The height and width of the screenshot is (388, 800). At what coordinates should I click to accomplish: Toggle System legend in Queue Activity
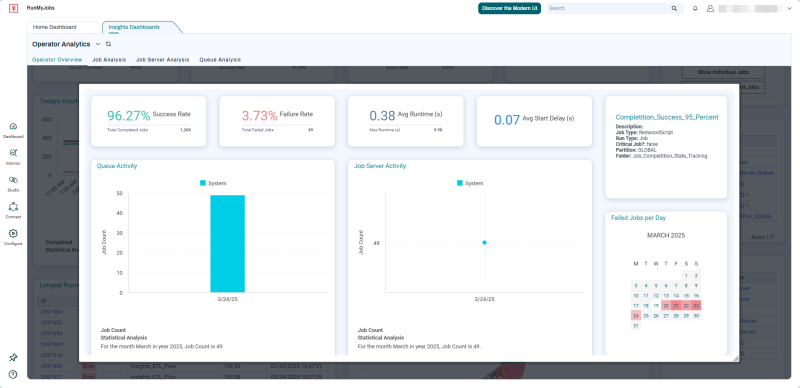(x=213, y=183)
